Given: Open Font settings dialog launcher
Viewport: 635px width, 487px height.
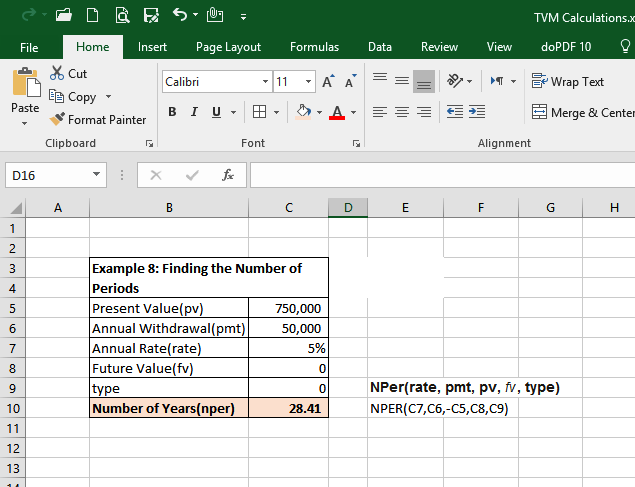Looking at the screenshot, I should tap(356, 144).
